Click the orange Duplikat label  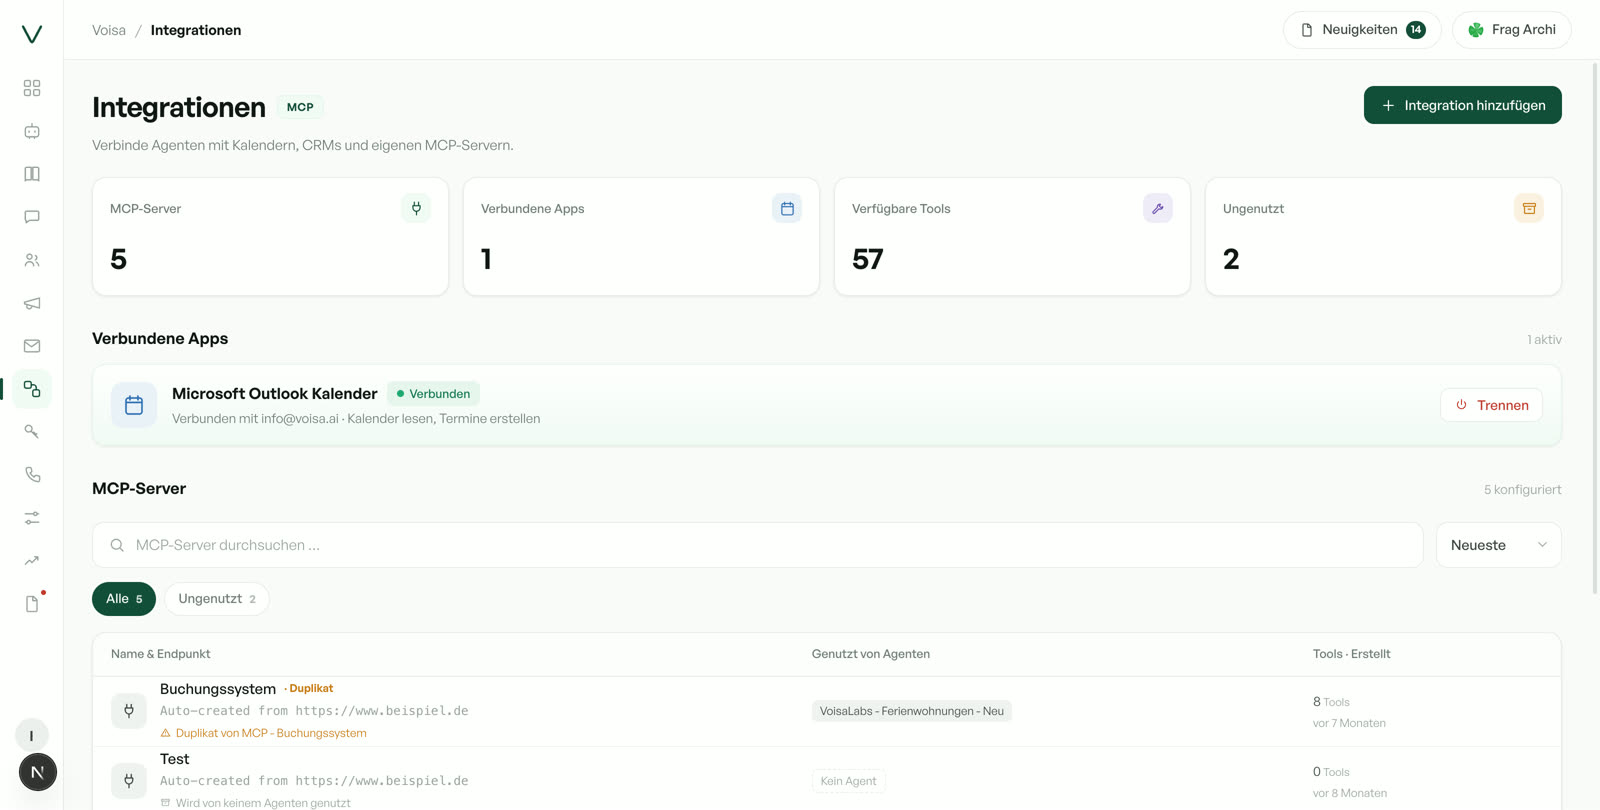point(309,688)
